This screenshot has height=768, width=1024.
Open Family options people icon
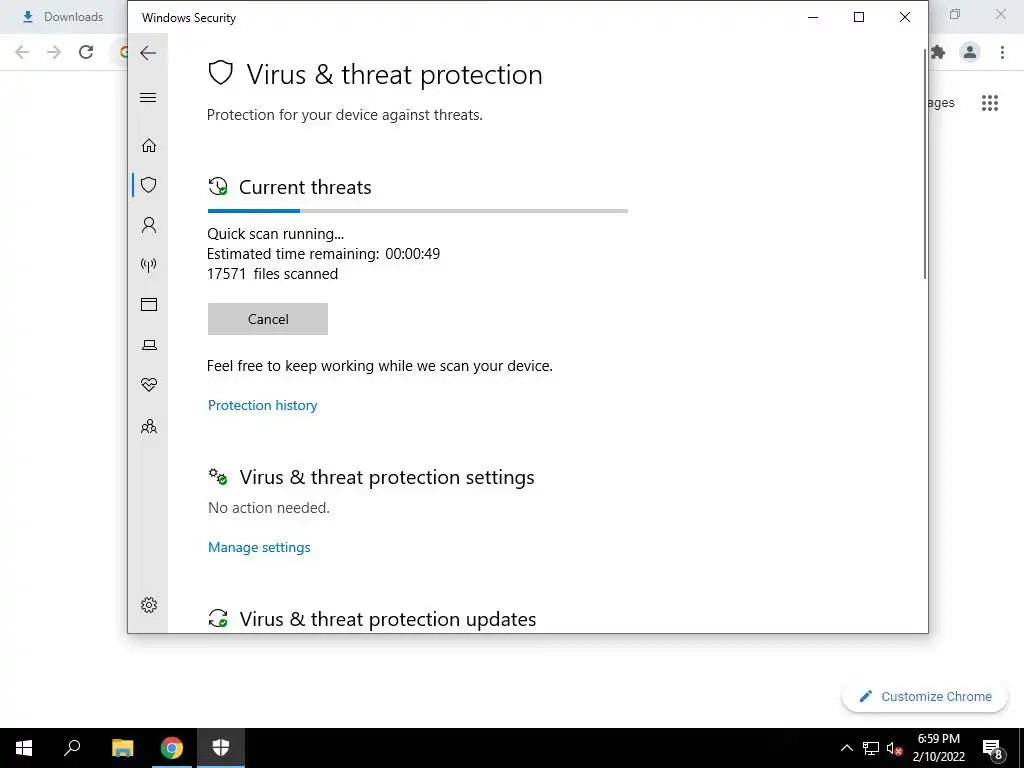[149, 426]
